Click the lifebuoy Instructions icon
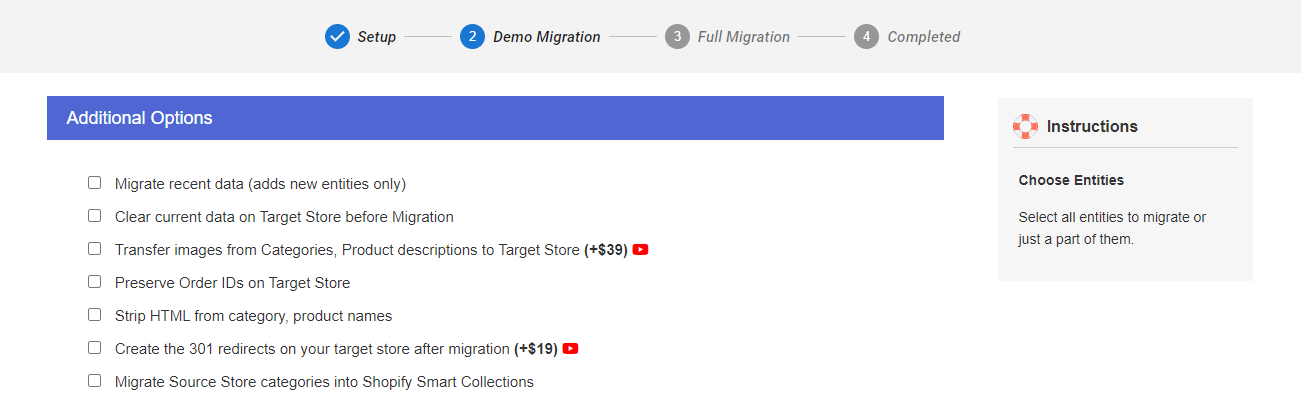Screen dimensions: 1301x417 click(x=1025, y=126)
